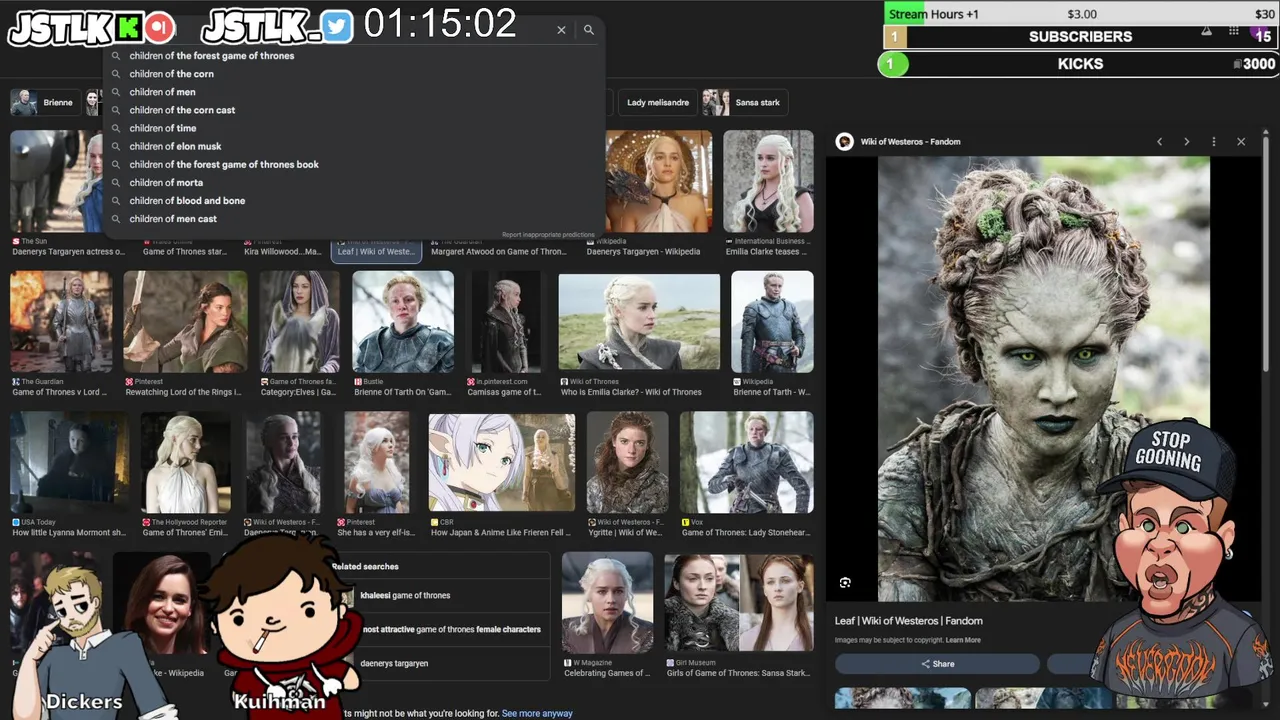Search inside image with Google Lens icon
This screenshot has width=1280, height=720.
(845, 583)
